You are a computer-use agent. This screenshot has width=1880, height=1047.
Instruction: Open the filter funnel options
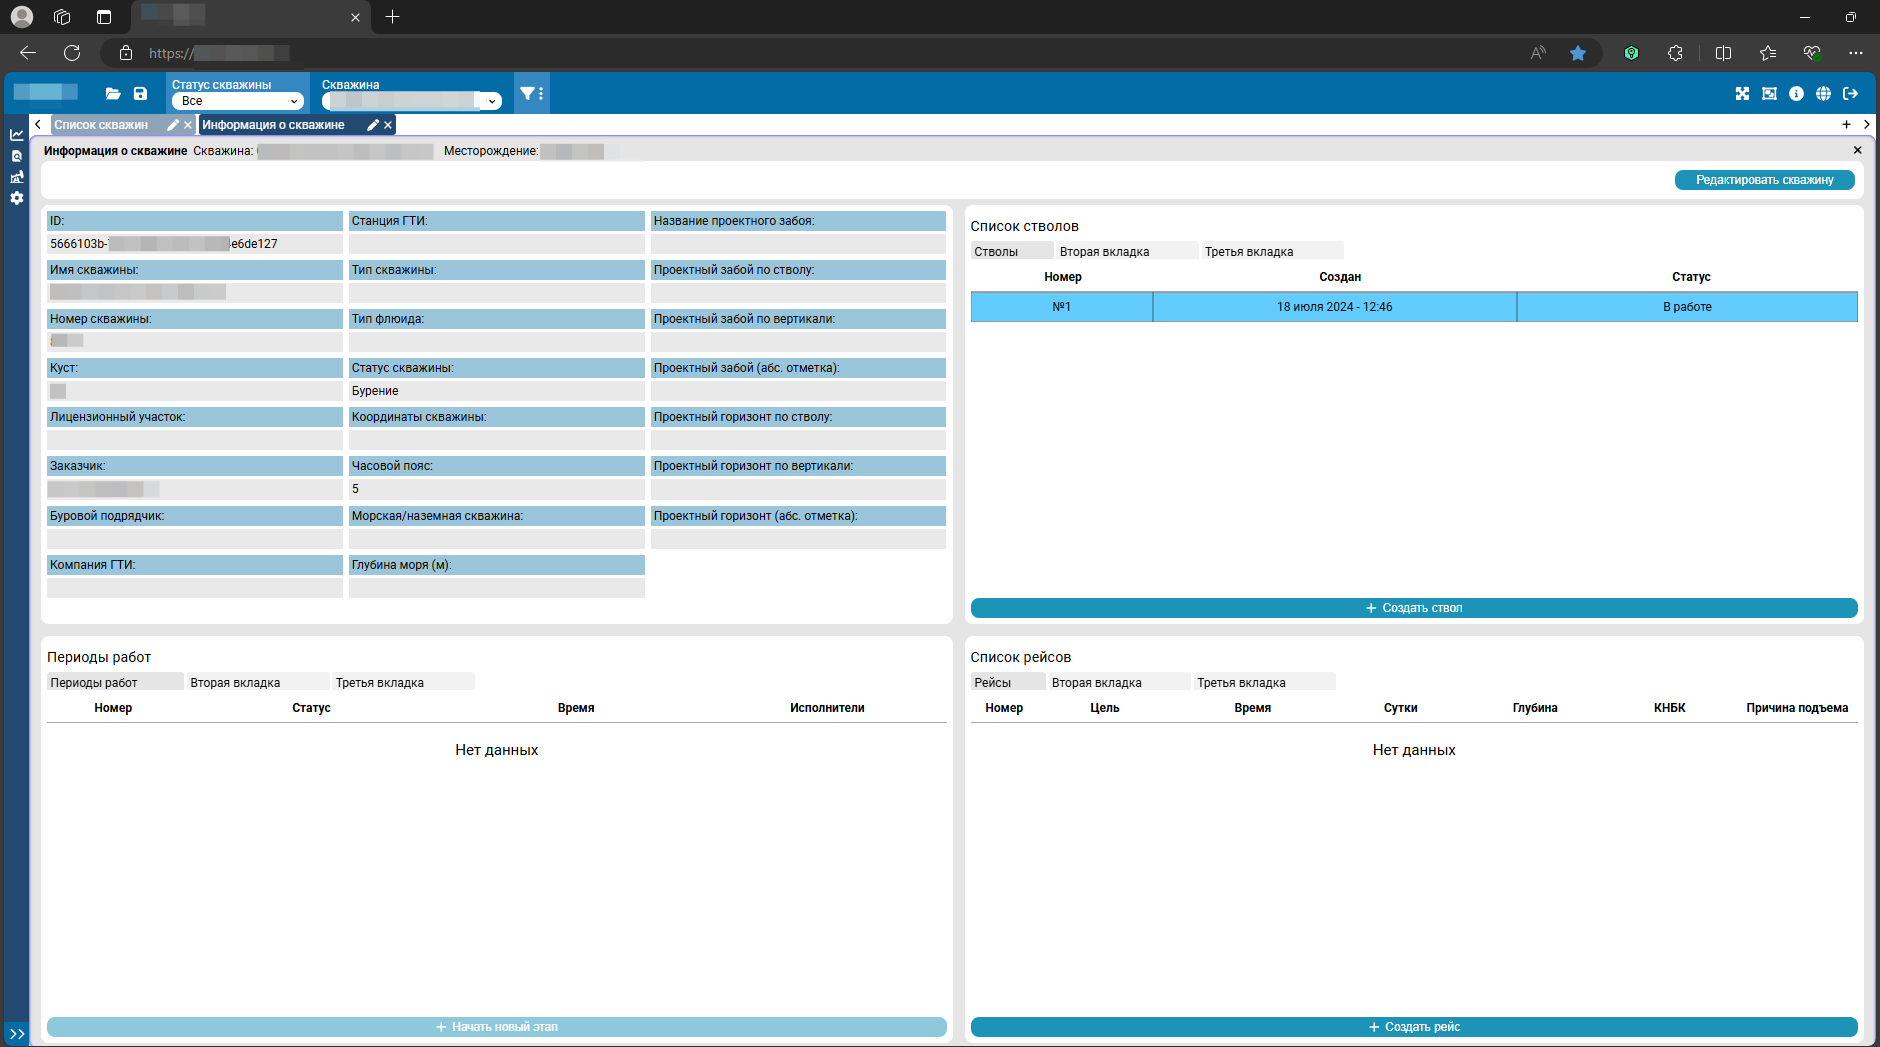531,94
